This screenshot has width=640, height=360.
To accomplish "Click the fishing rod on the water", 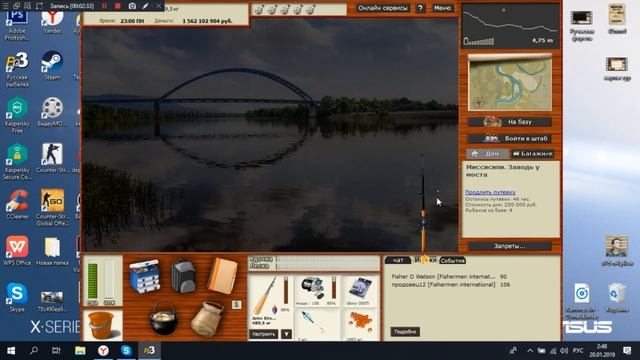I will click(423, 203).
